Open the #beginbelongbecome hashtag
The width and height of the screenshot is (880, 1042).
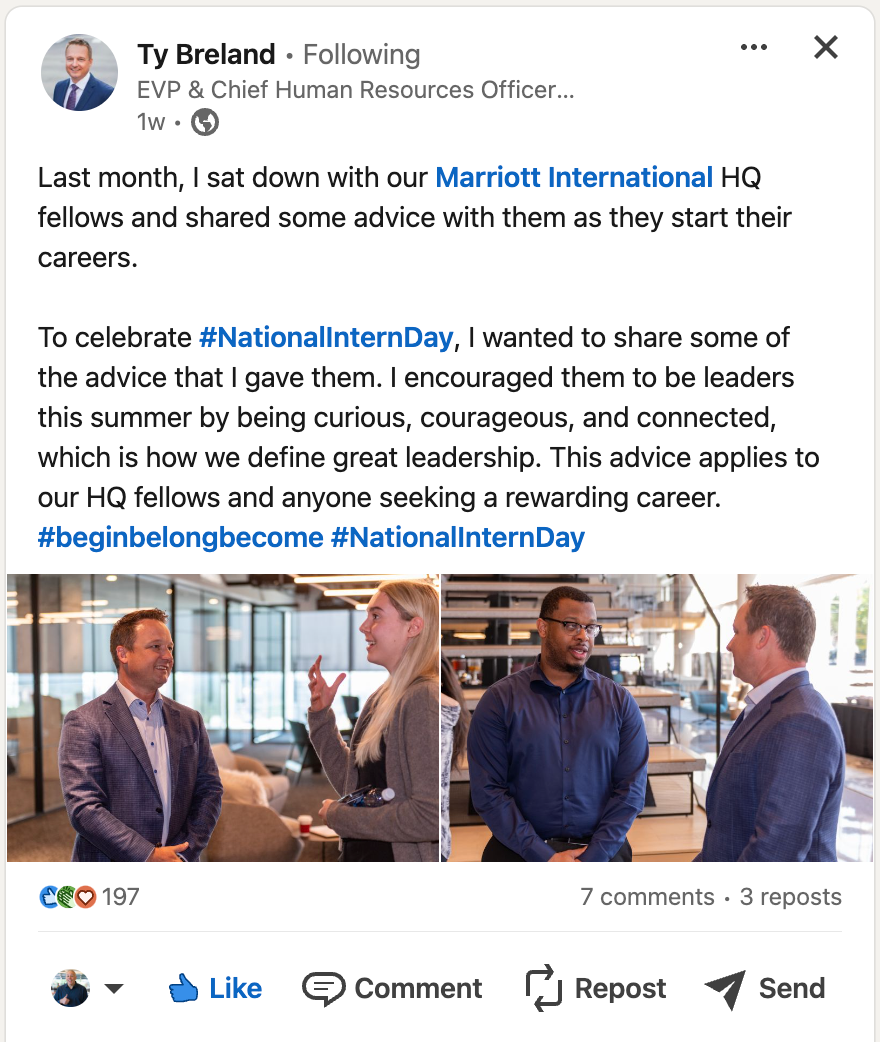tap(180, 538)
